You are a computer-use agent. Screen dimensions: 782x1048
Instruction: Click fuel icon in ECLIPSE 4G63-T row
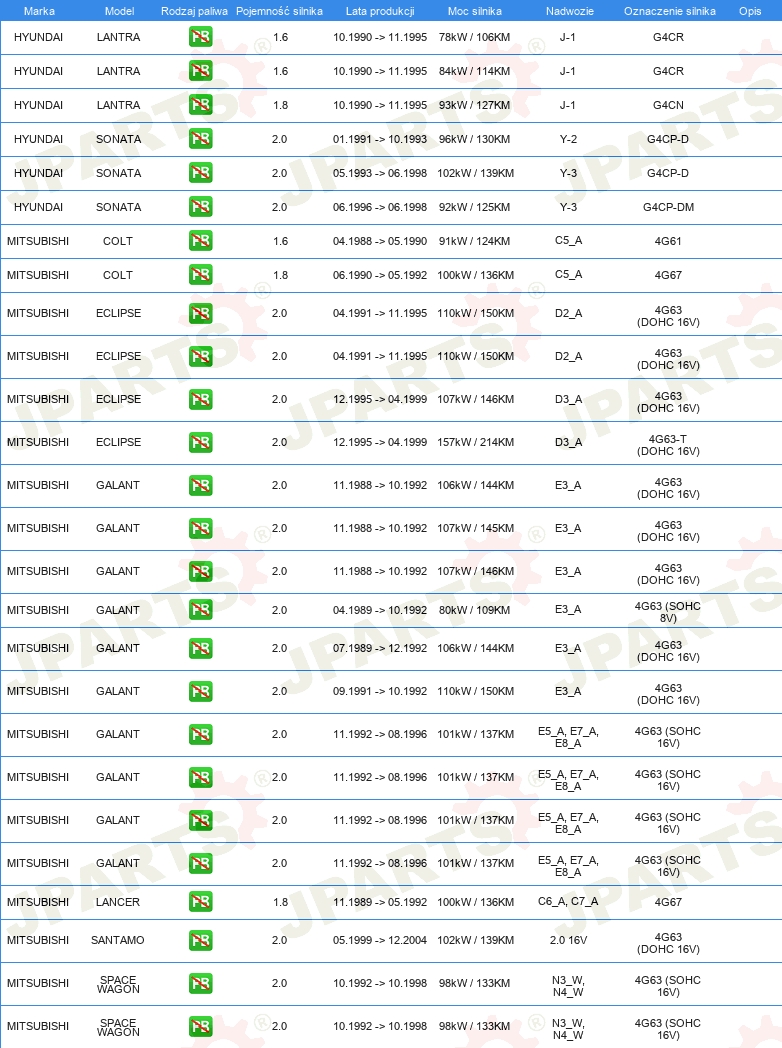[x=201, y=442]
